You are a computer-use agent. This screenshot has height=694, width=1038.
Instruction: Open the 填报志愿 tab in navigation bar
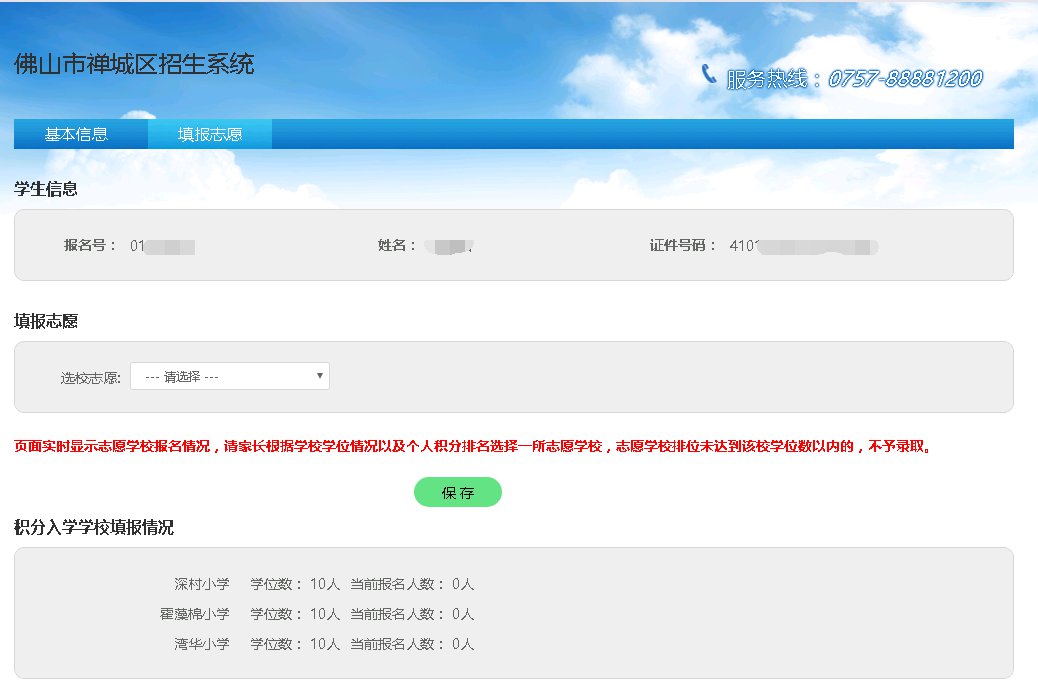(x=210, y=134)
